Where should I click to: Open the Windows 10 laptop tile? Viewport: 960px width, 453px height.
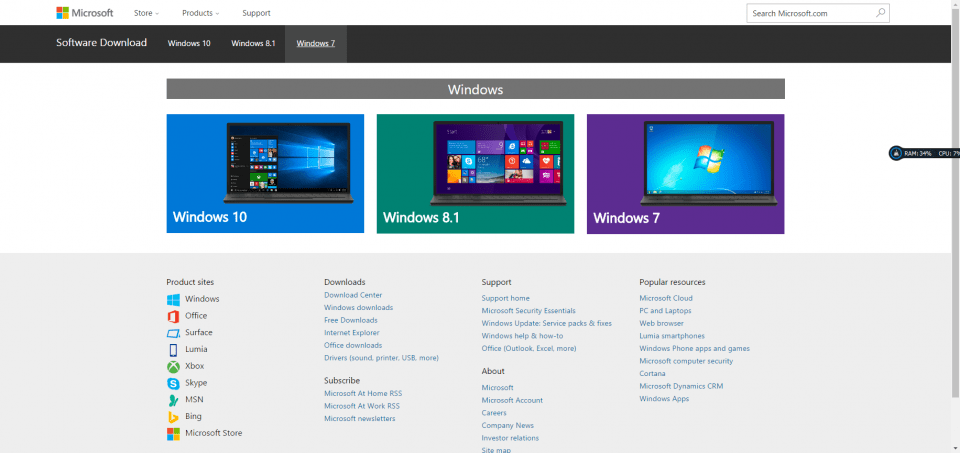pos(265,173)
